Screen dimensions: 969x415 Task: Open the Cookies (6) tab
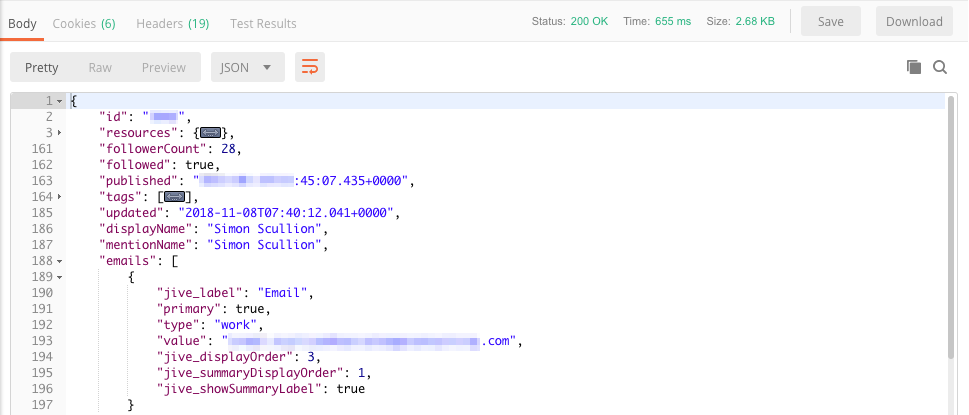(84, 23)
